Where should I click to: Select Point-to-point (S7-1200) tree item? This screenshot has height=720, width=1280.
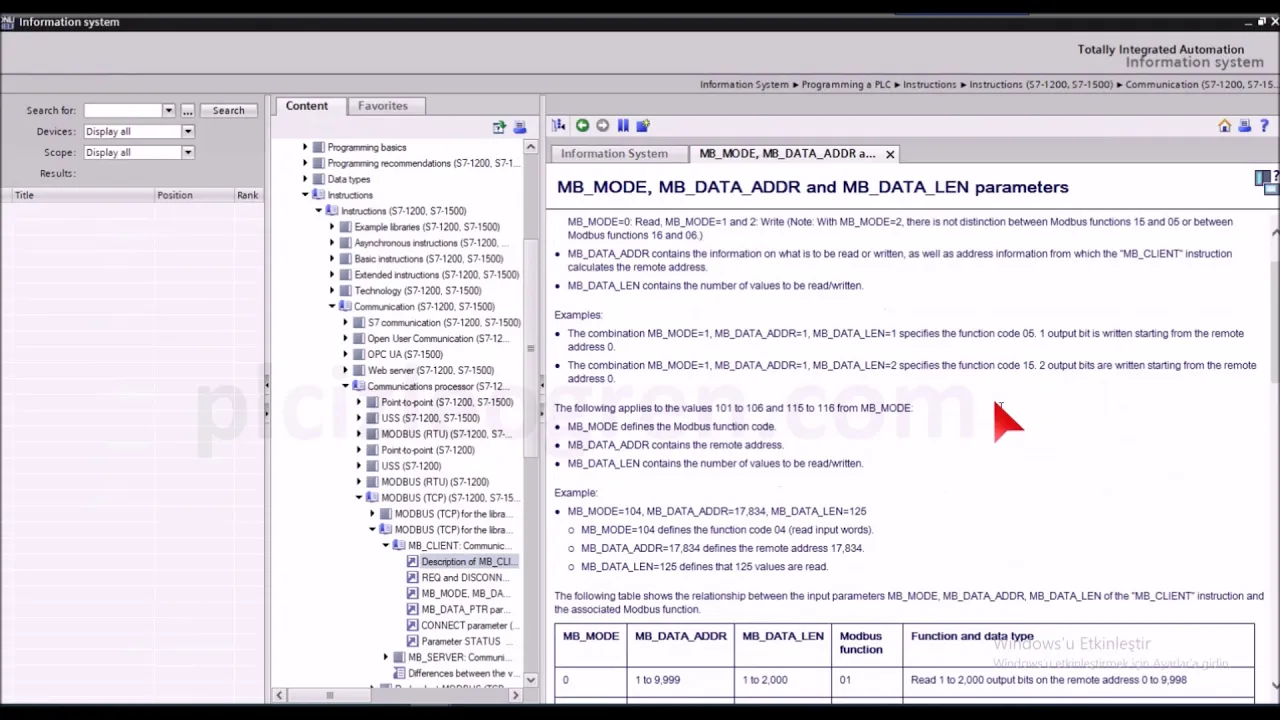427,450
